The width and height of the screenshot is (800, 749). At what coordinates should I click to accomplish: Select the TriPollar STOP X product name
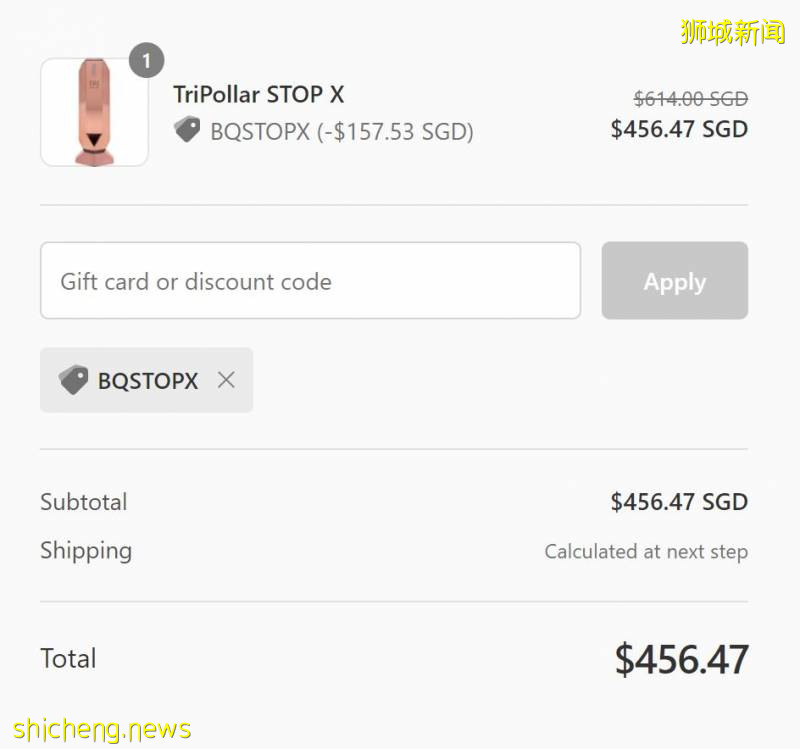(258, 95)
